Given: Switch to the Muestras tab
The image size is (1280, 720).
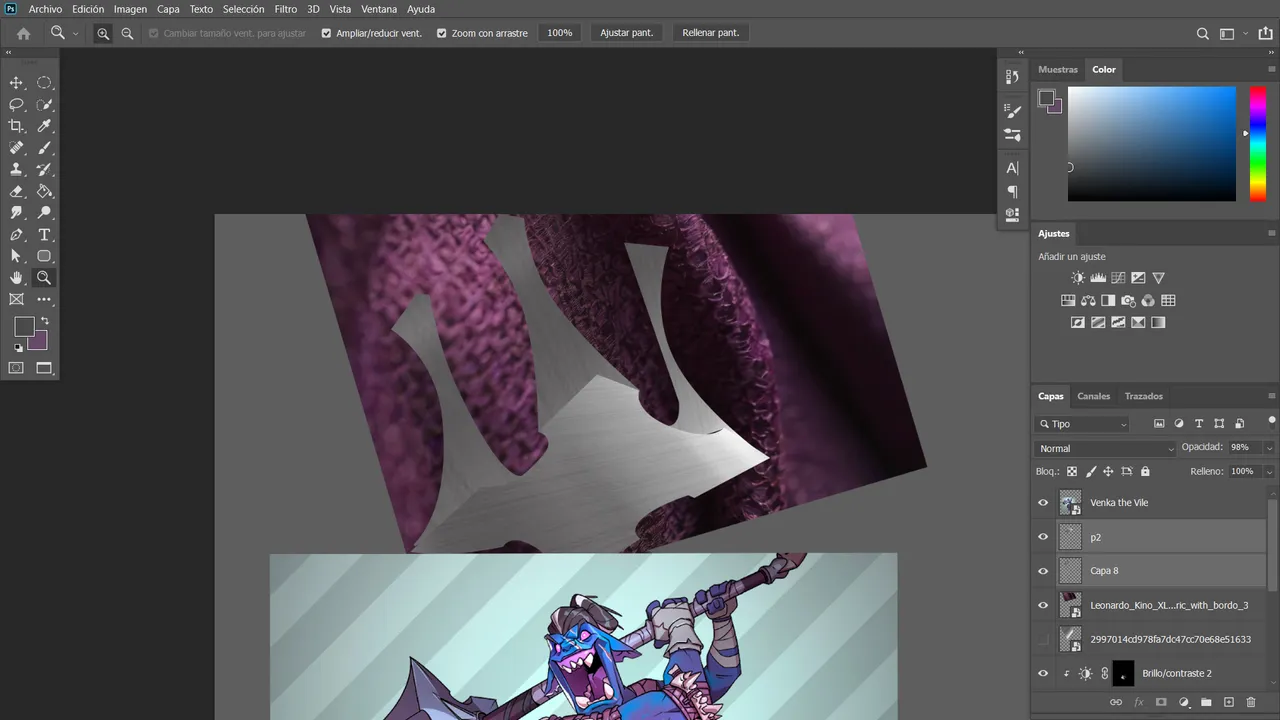Looking at the screenshot, I should coord(1058,69).
